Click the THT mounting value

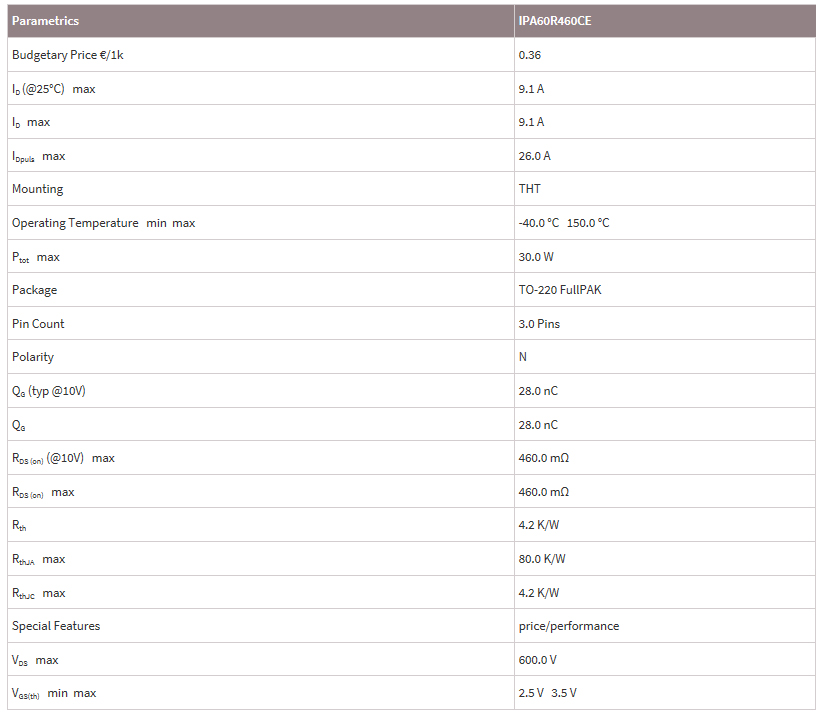(529, 189)
